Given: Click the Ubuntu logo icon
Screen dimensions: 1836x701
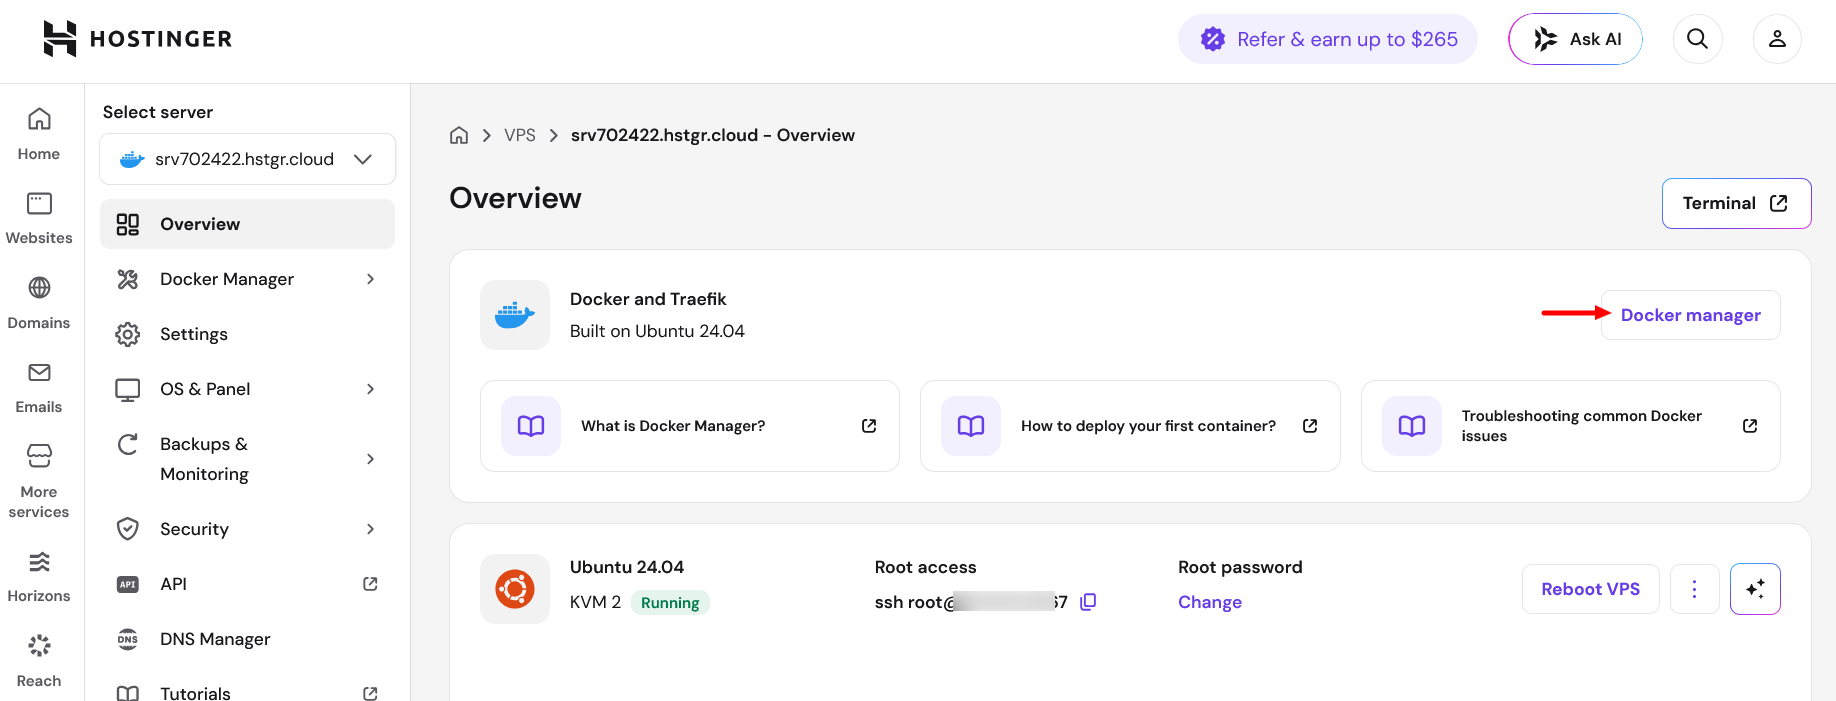Looking at the screenshot, I should tap(515, 589).
